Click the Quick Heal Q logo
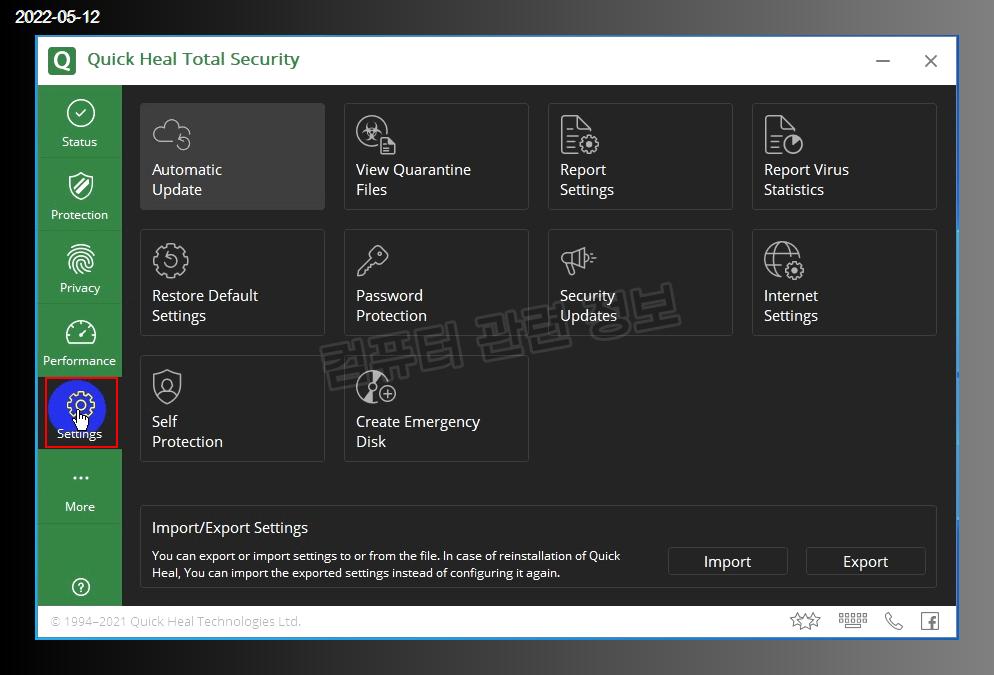The height and width of the screenshot is (675, 994). [x=62, y=61]
